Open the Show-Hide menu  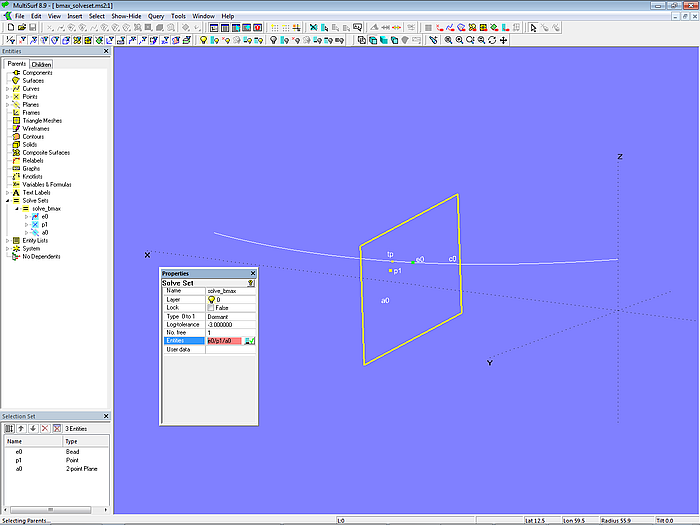(126, 16)
